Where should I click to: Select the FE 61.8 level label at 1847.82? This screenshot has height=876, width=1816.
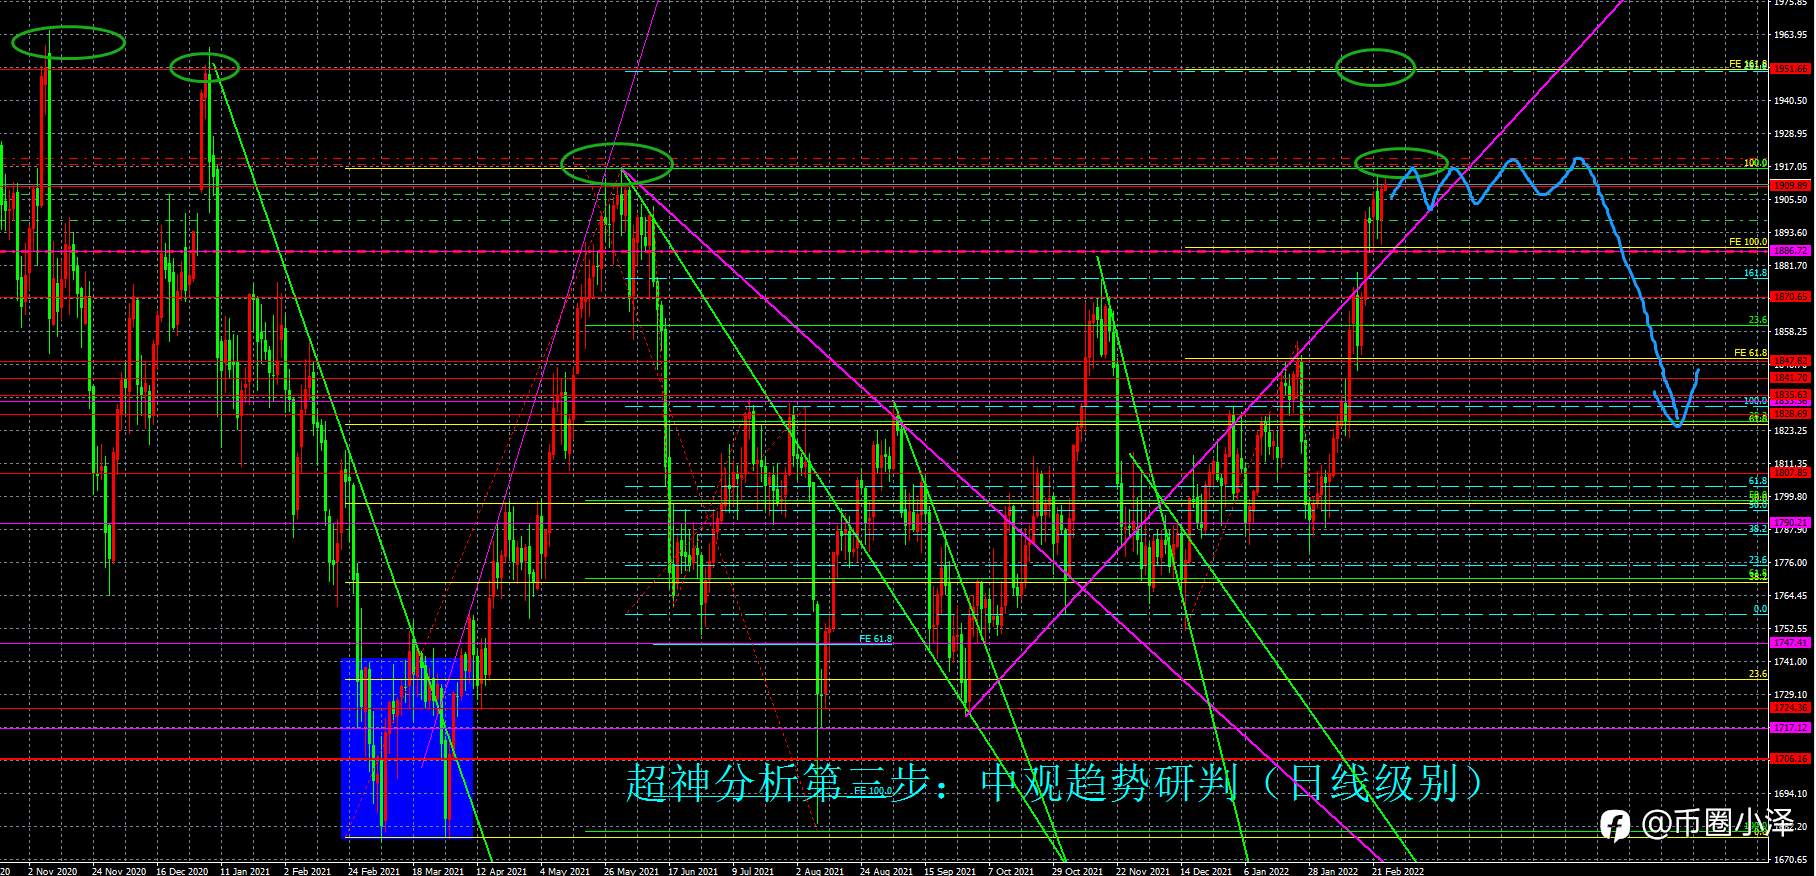click(x=1750, y=353)
